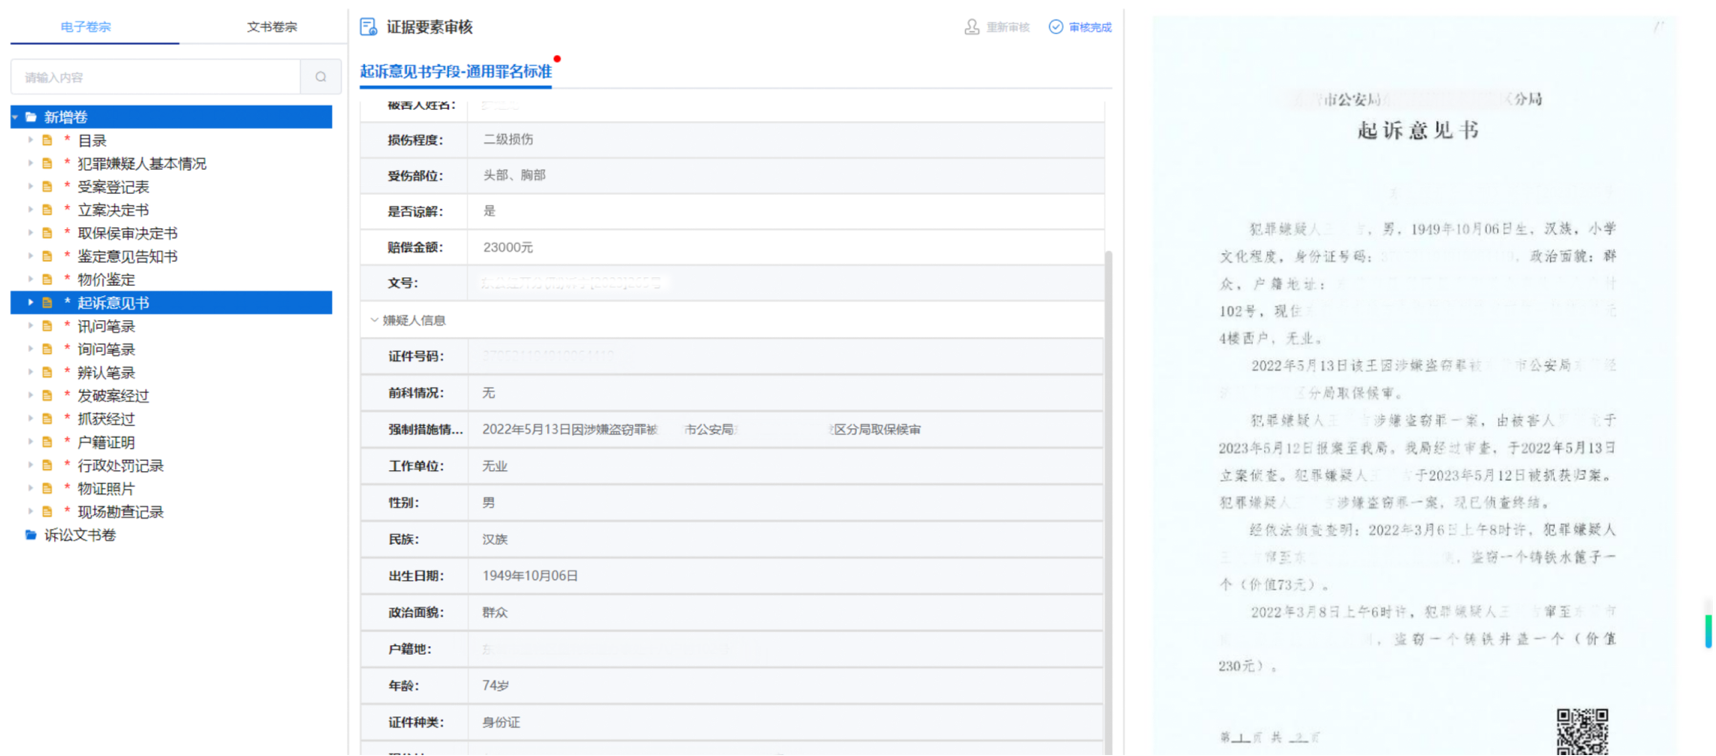Click the file icon beside 发破案经过

47,395
